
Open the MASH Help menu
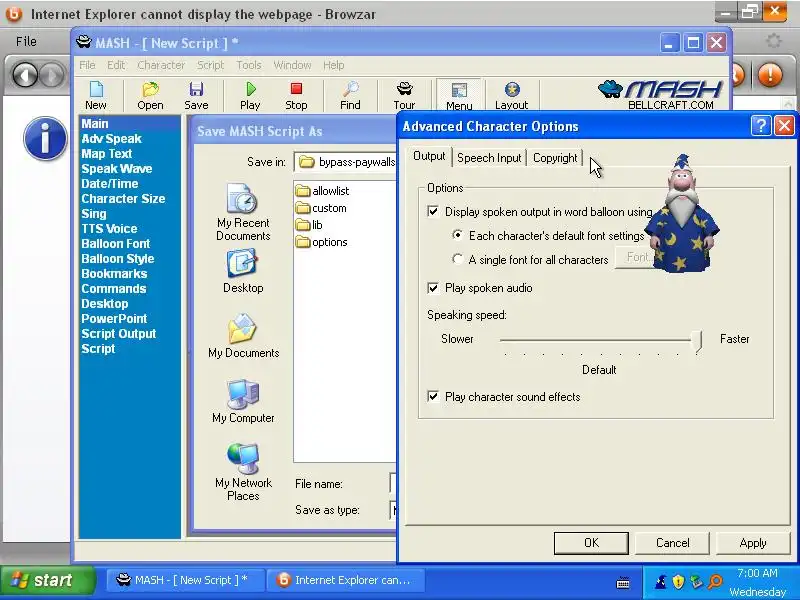point(334,65)
